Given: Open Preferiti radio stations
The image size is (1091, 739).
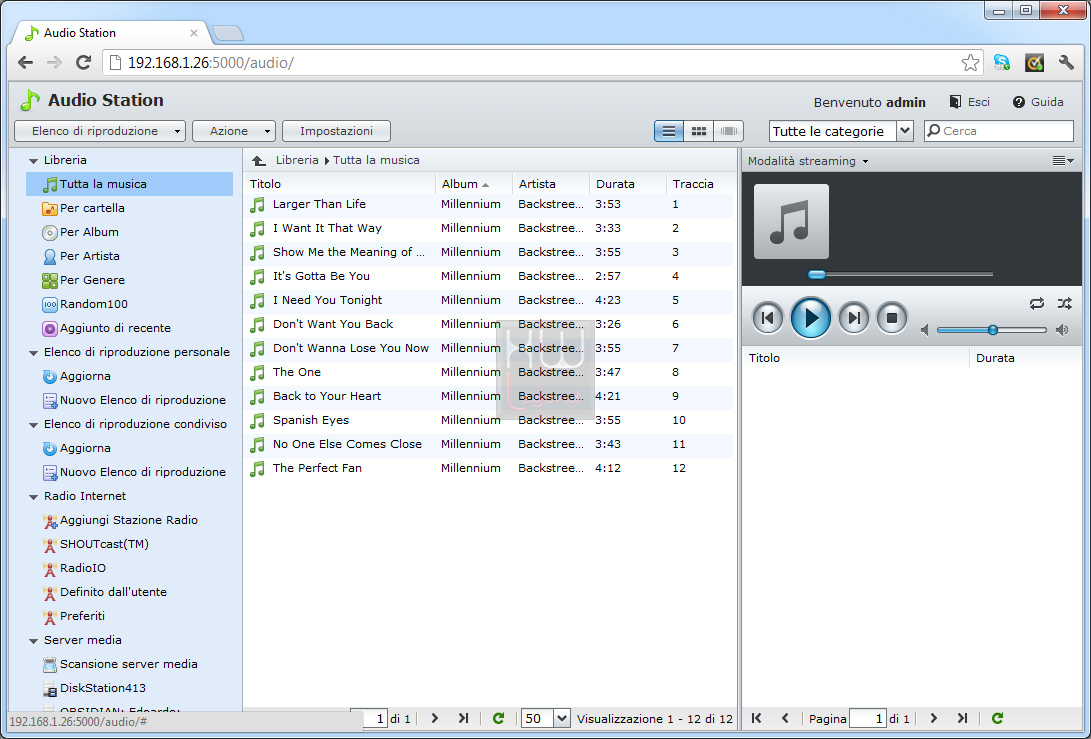Looking at the screenshot, I should 73,616.
